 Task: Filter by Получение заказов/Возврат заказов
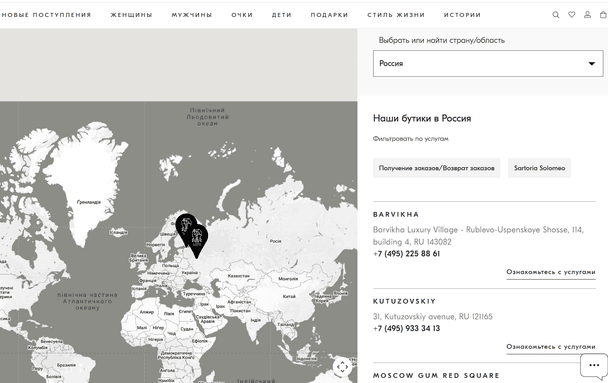437,168
